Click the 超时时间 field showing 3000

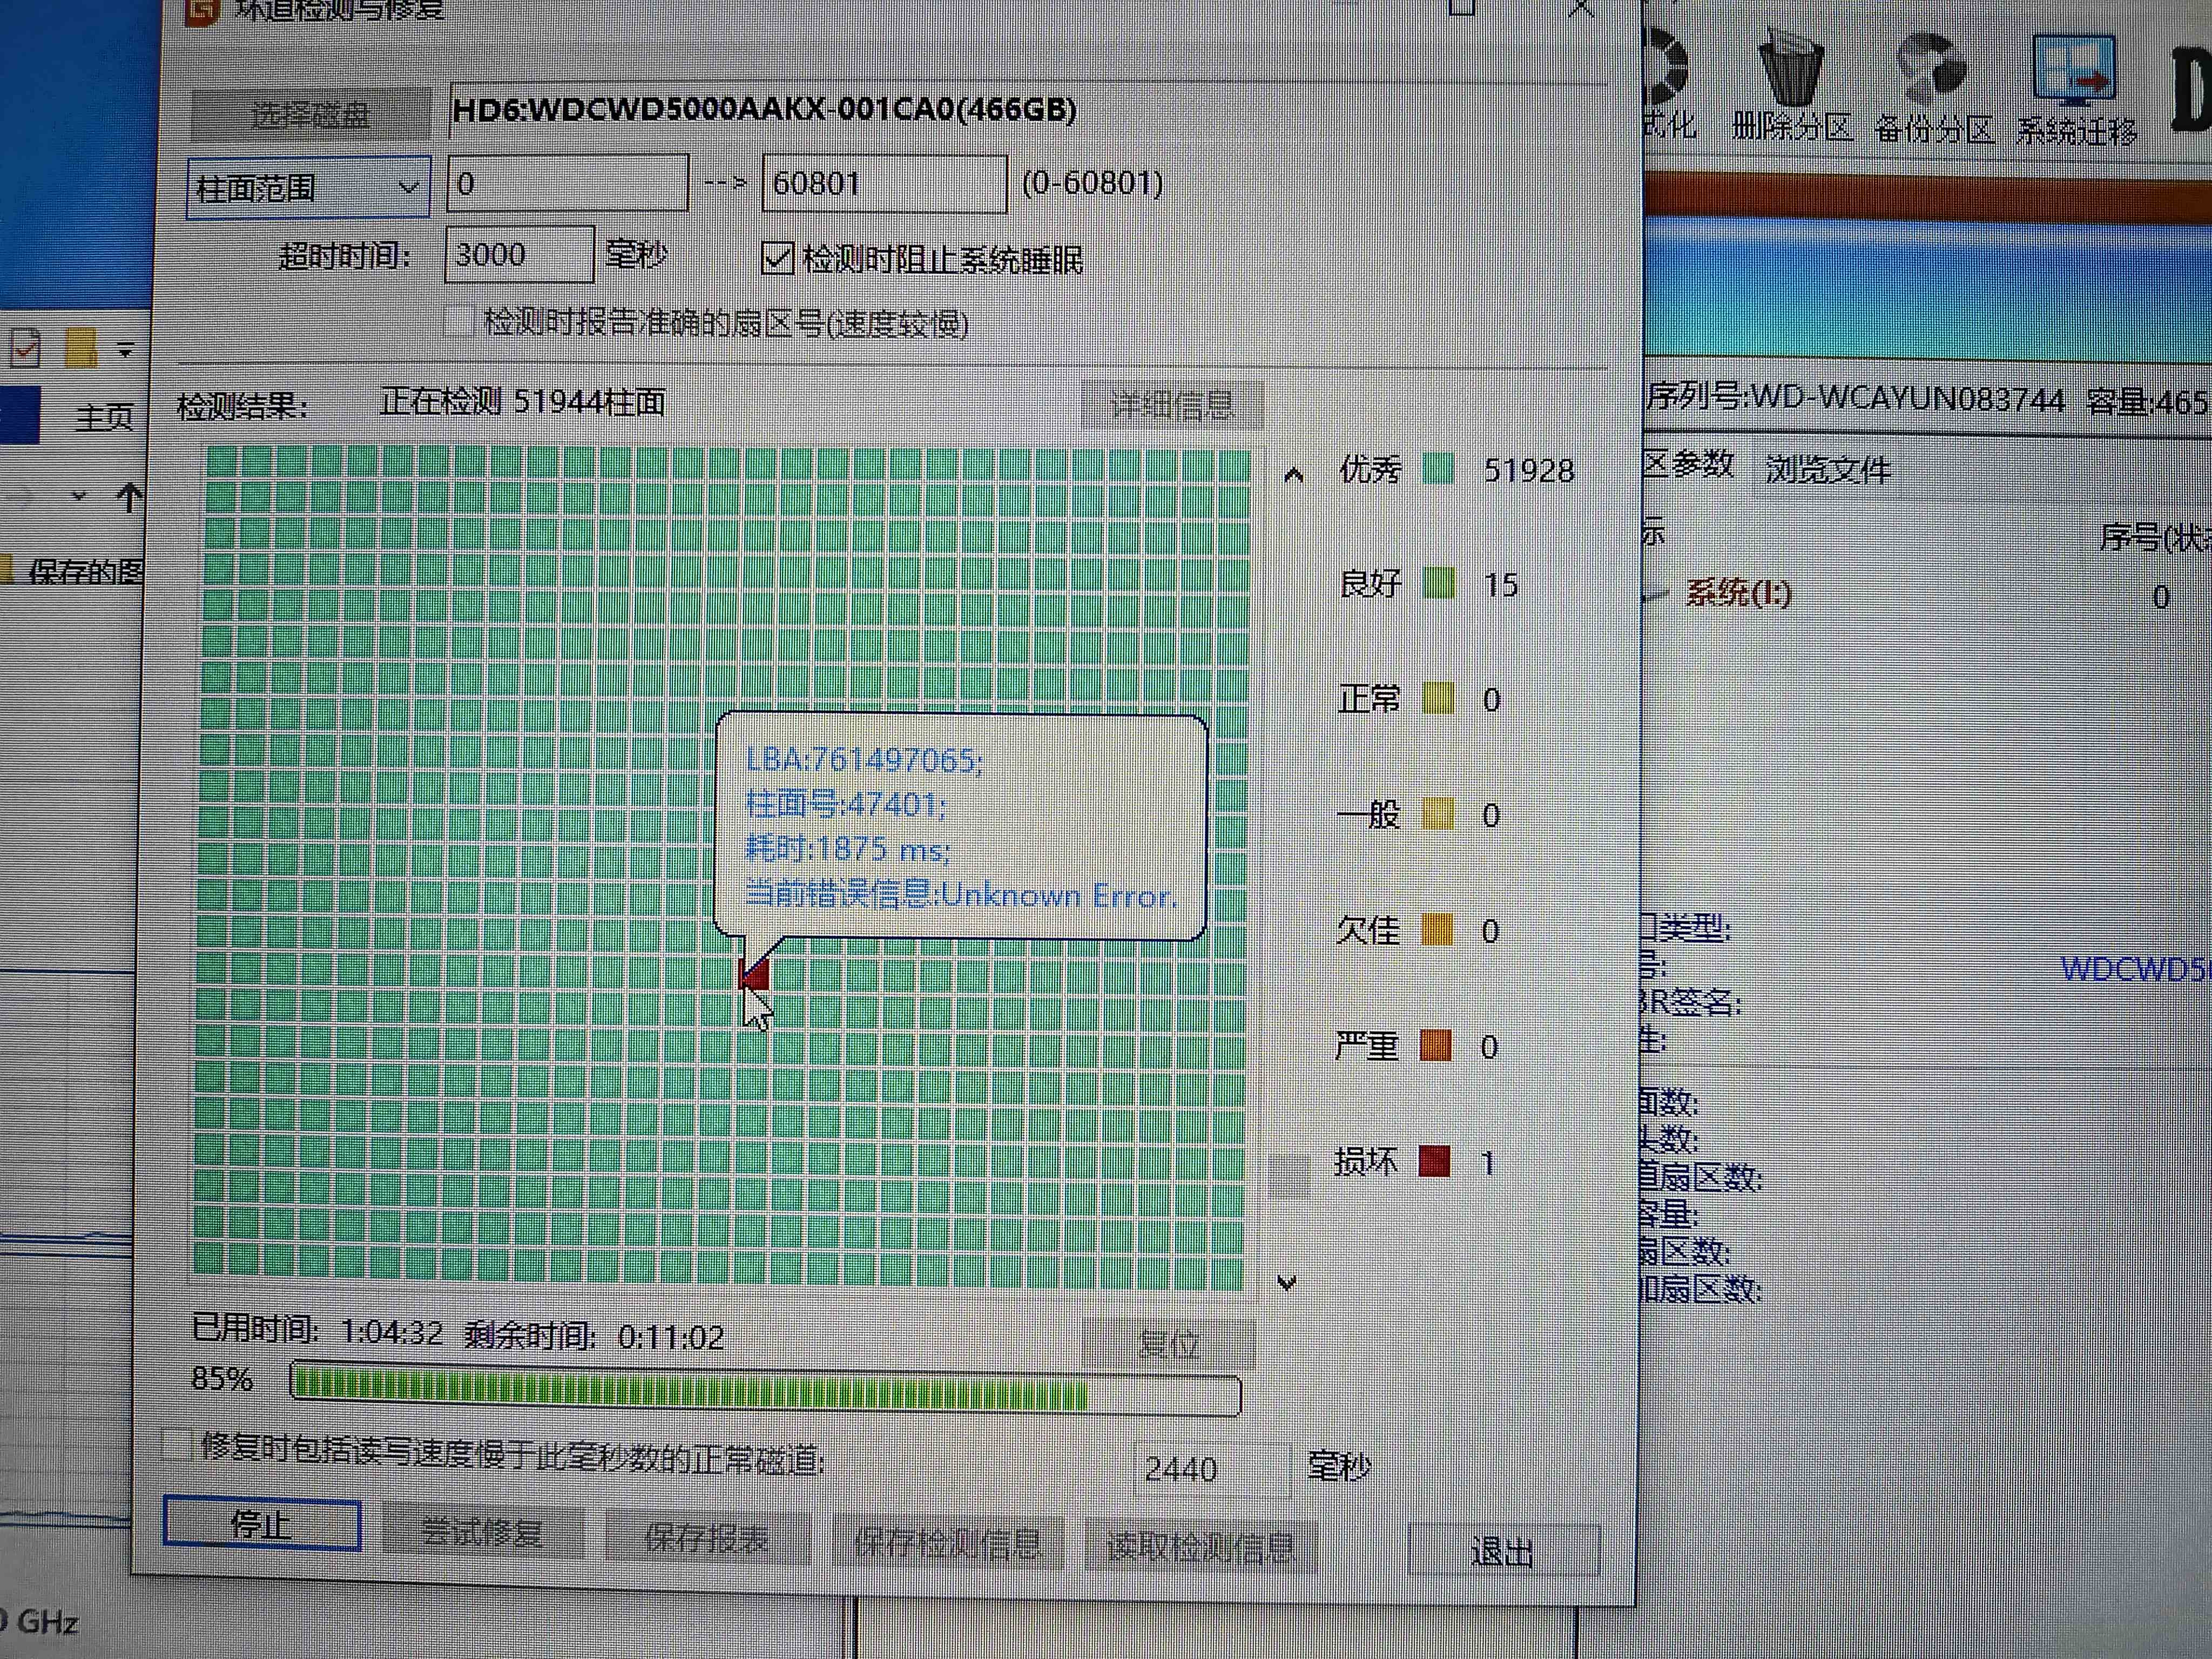[x=519, y=254]
